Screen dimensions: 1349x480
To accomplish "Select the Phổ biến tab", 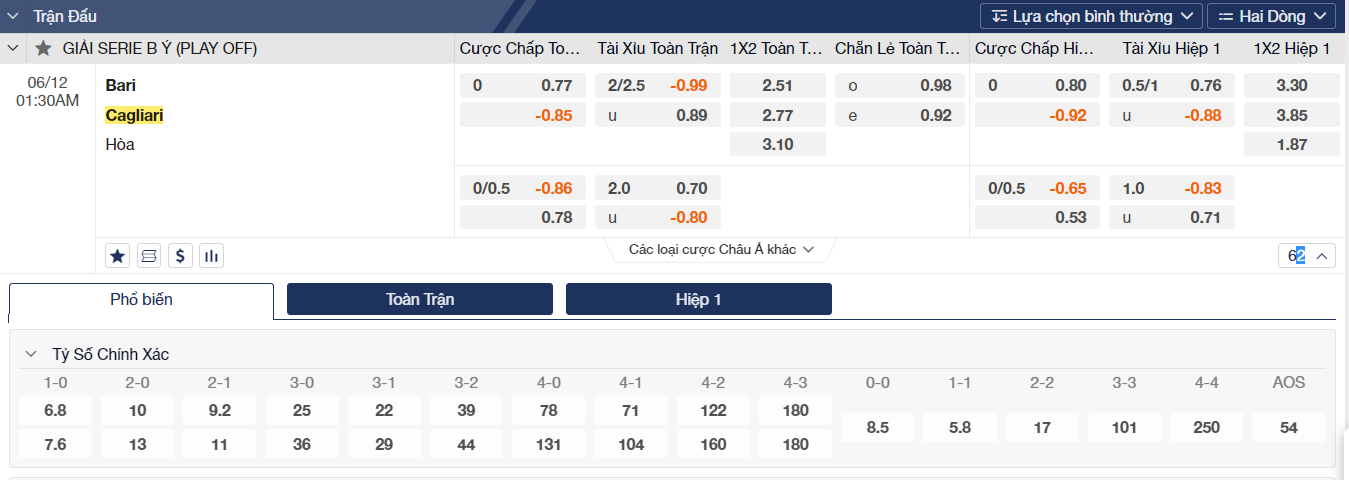I will (x=141, y=299).
